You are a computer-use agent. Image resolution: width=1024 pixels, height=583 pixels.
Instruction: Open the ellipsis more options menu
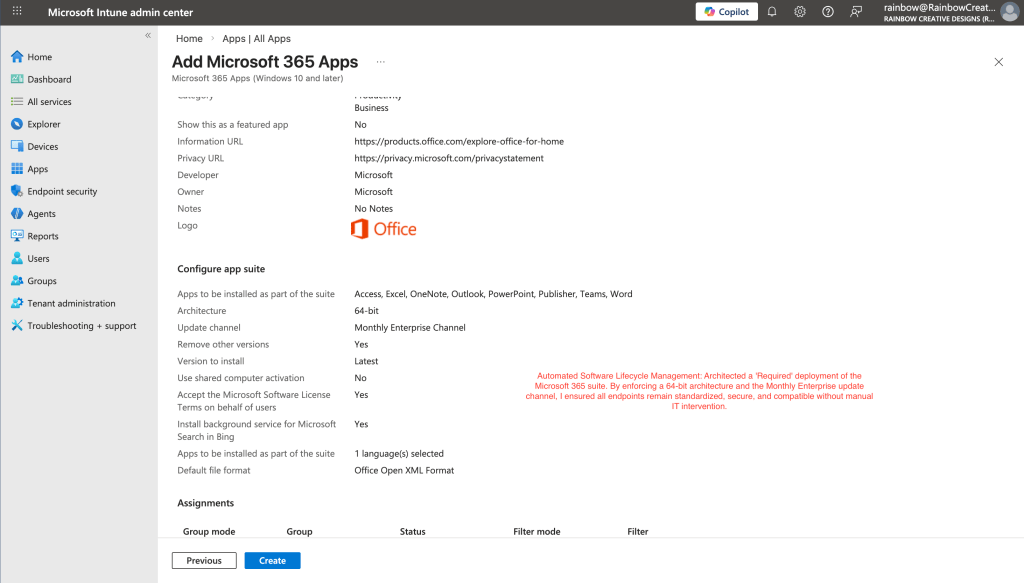tap(380, 62)
